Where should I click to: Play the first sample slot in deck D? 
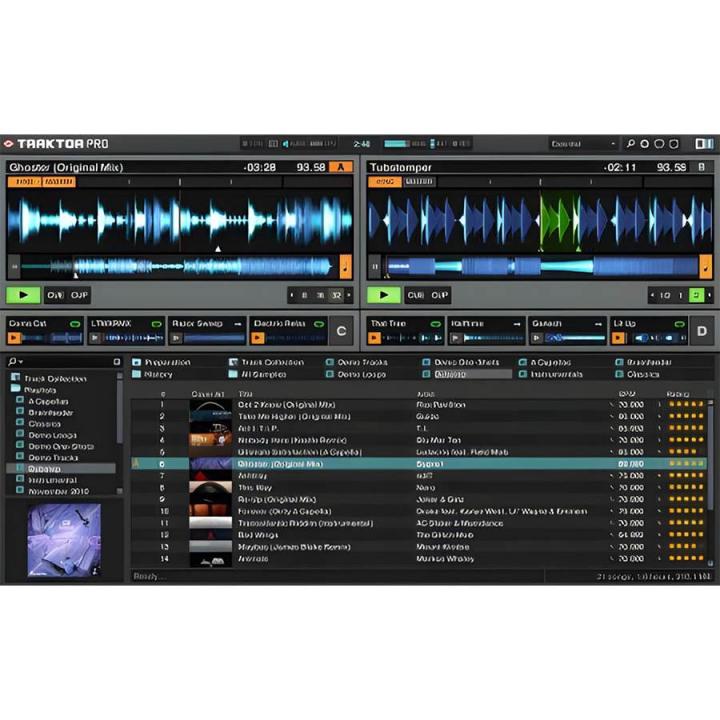pos(374,338)
